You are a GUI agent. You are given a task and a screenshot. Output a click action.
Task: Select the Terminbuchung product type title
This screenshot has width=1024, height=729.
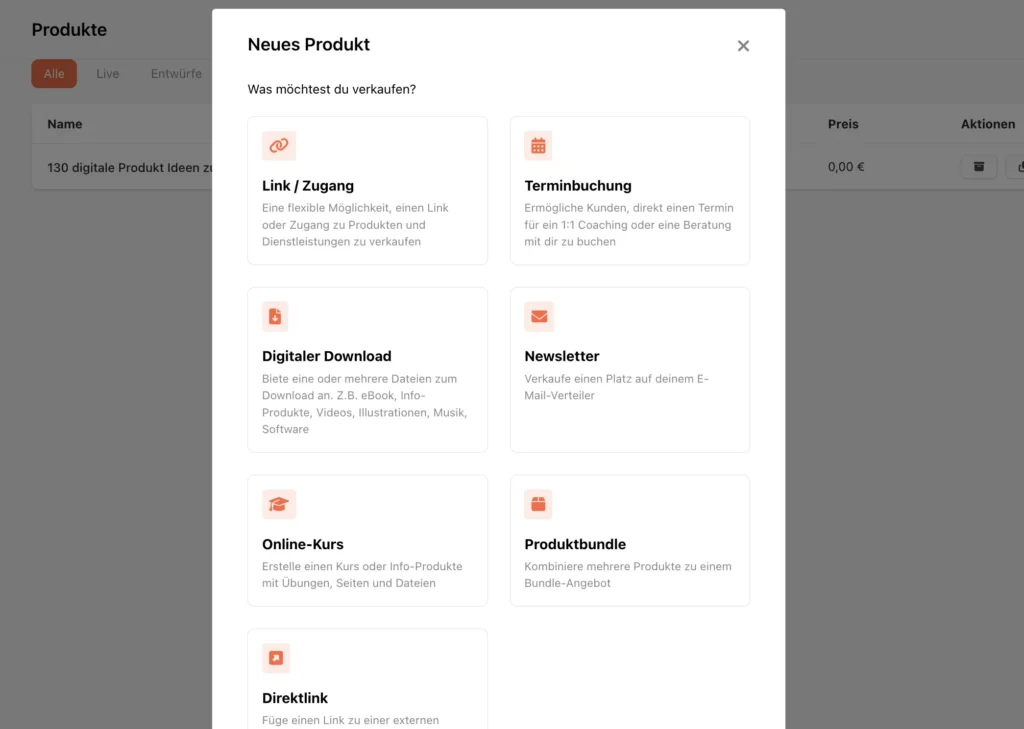tap(578, 186)
